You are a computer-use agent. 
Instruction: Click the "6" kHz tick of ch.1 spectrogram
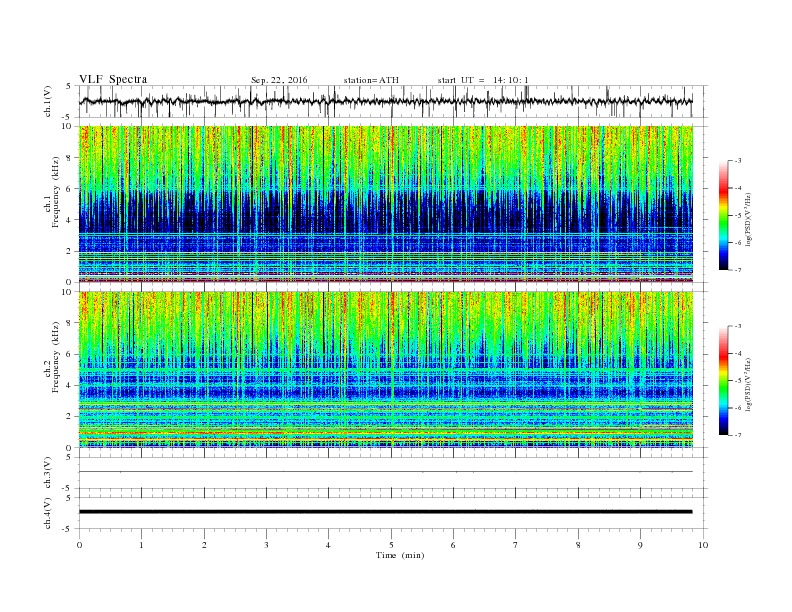point(69,189)
